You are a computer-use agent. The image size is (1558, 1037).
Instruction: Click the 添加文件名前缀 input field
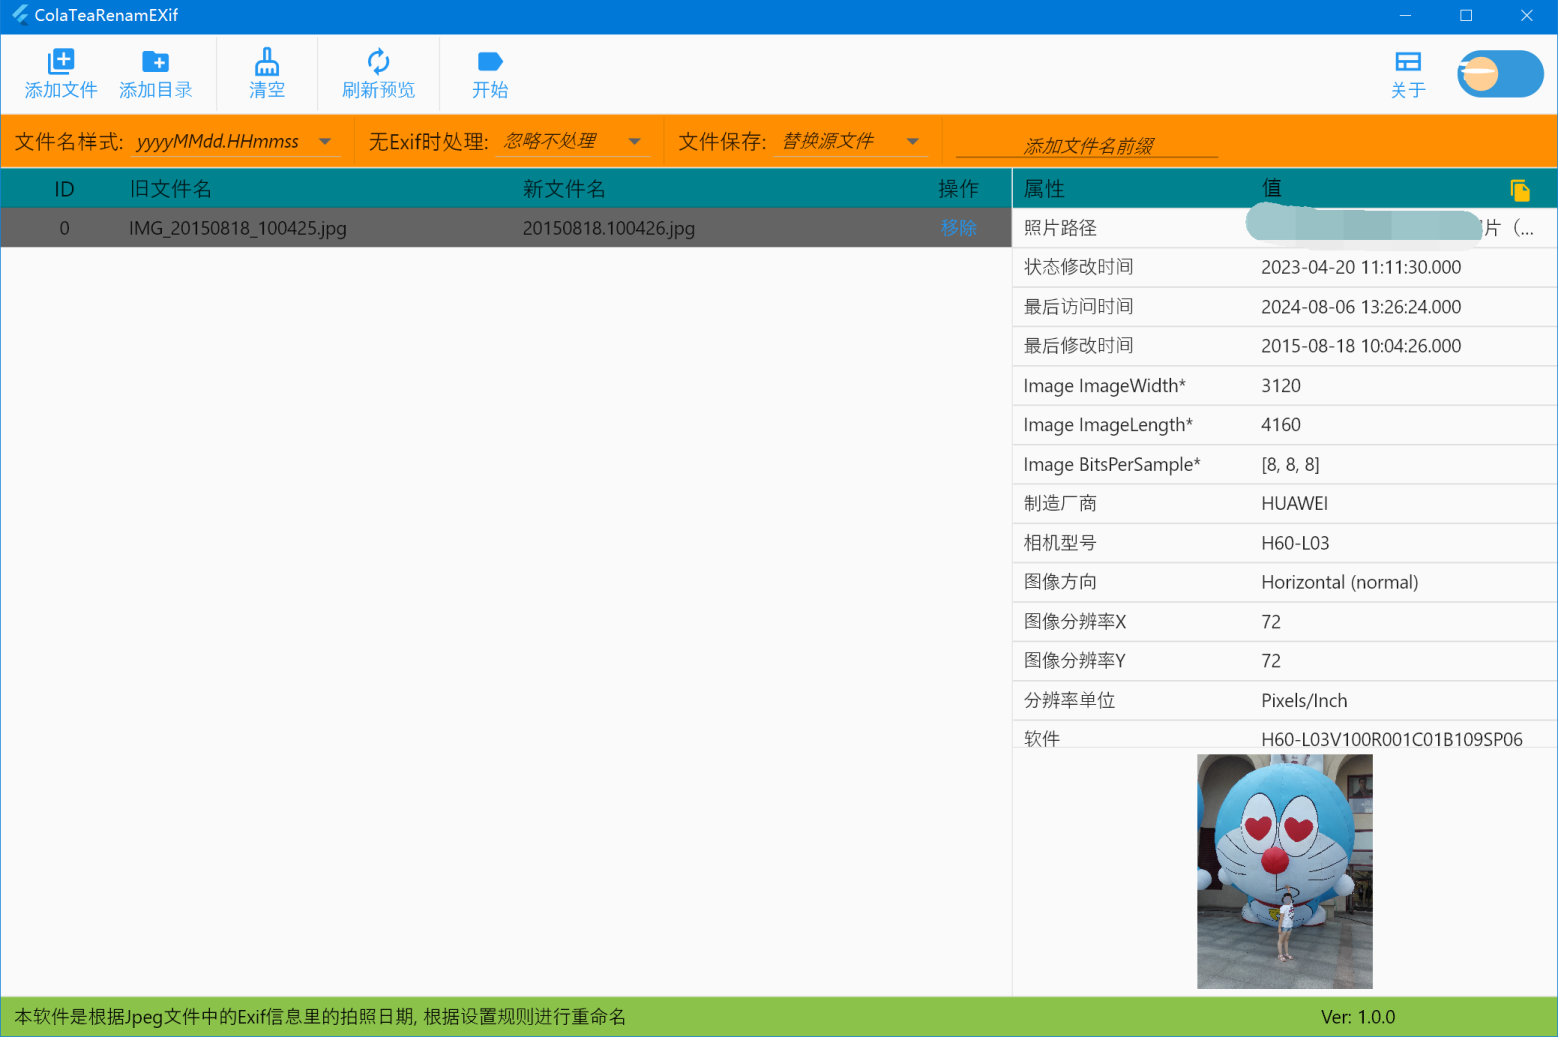click(x=1087, y=146)
